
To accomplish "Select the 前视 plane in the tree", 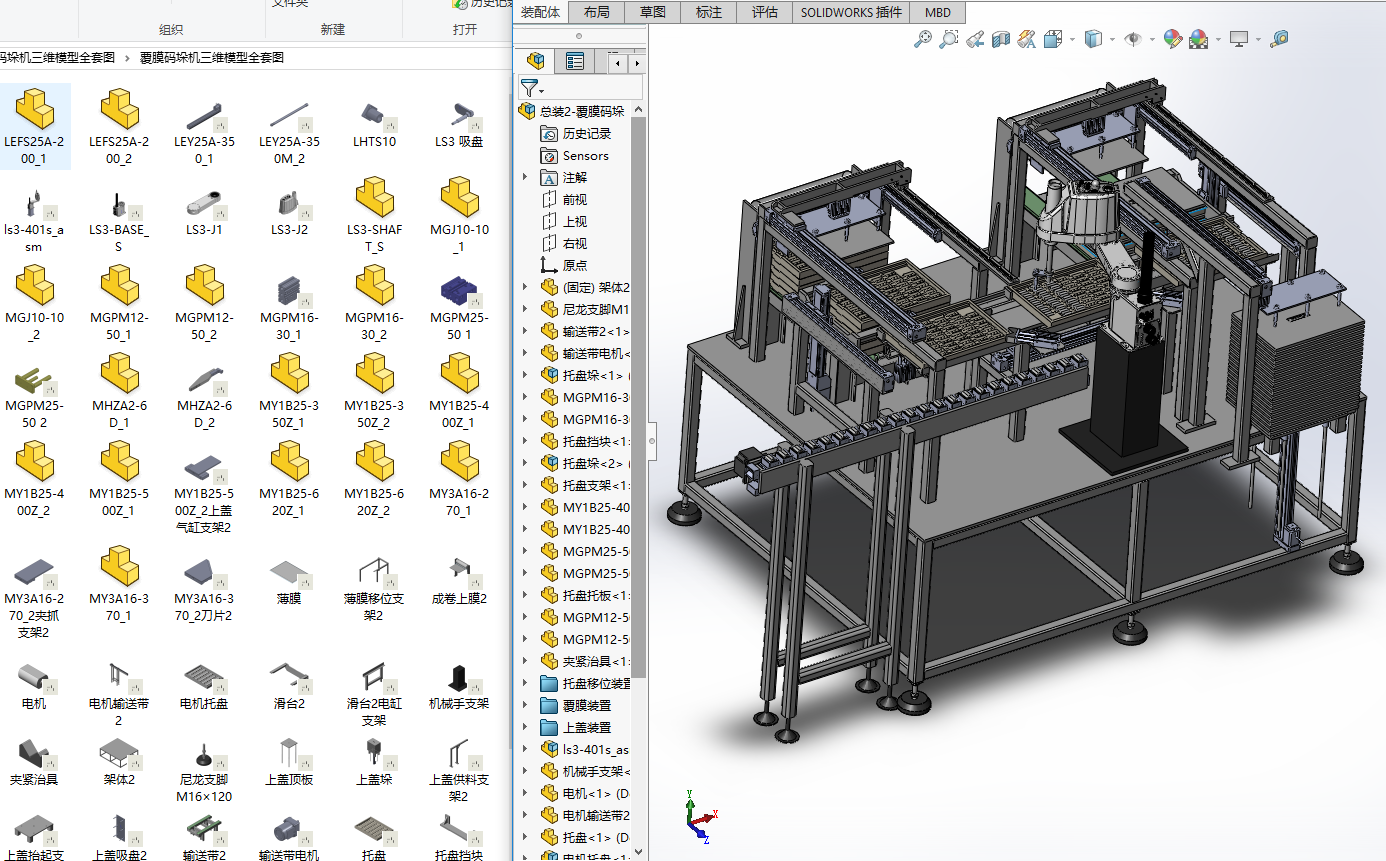I will coord(574,199).
